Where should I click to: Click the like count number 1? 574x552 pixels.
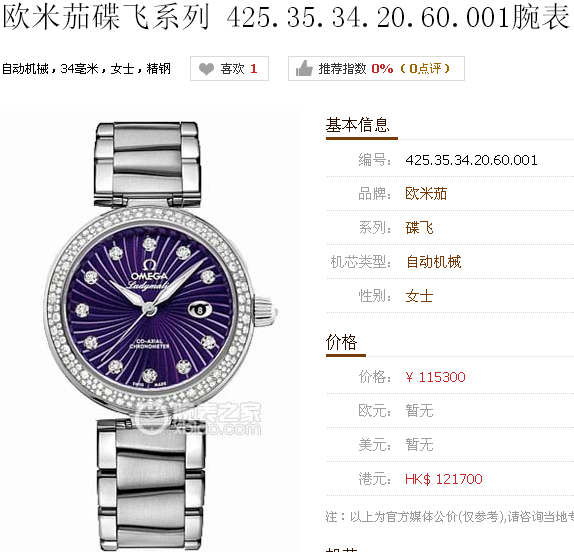point(254,68)
